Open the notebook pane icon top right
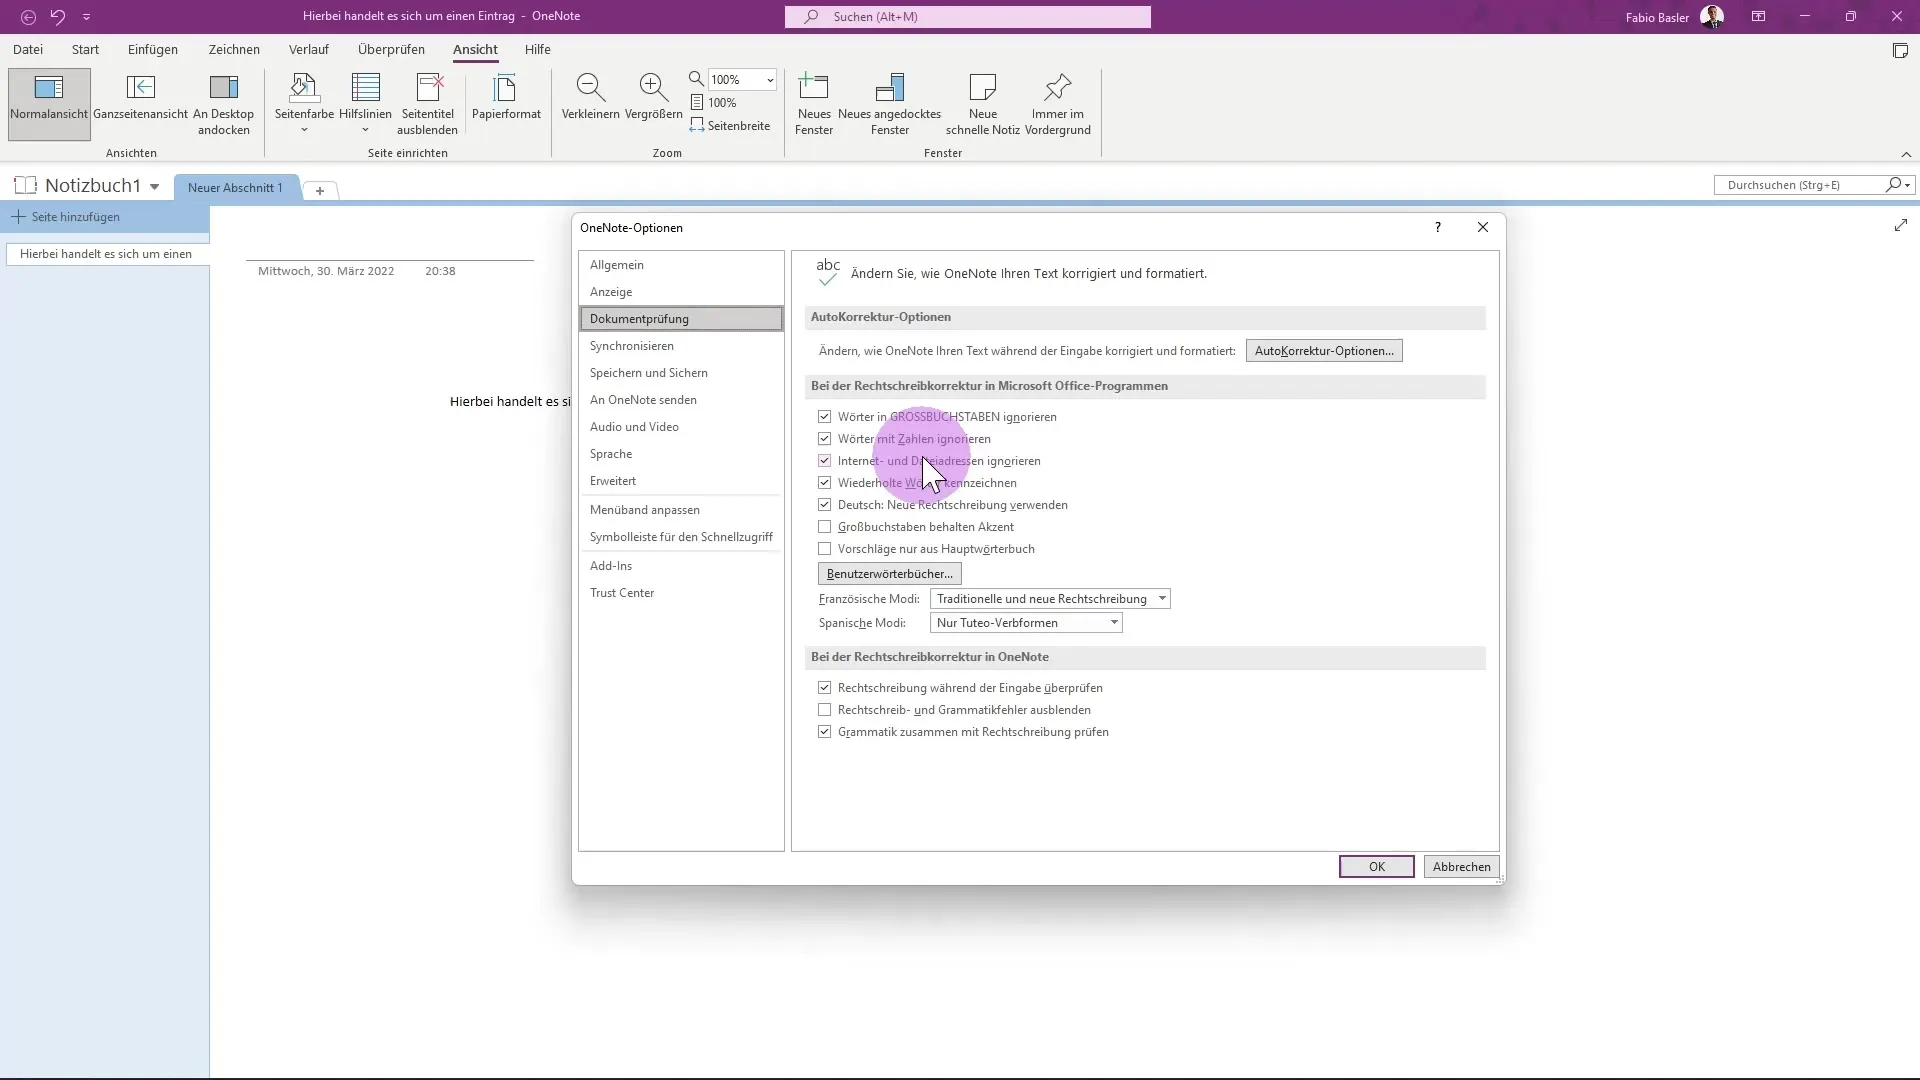Viewport: 1920px width, 1080px height. [x=1900, y=50]
